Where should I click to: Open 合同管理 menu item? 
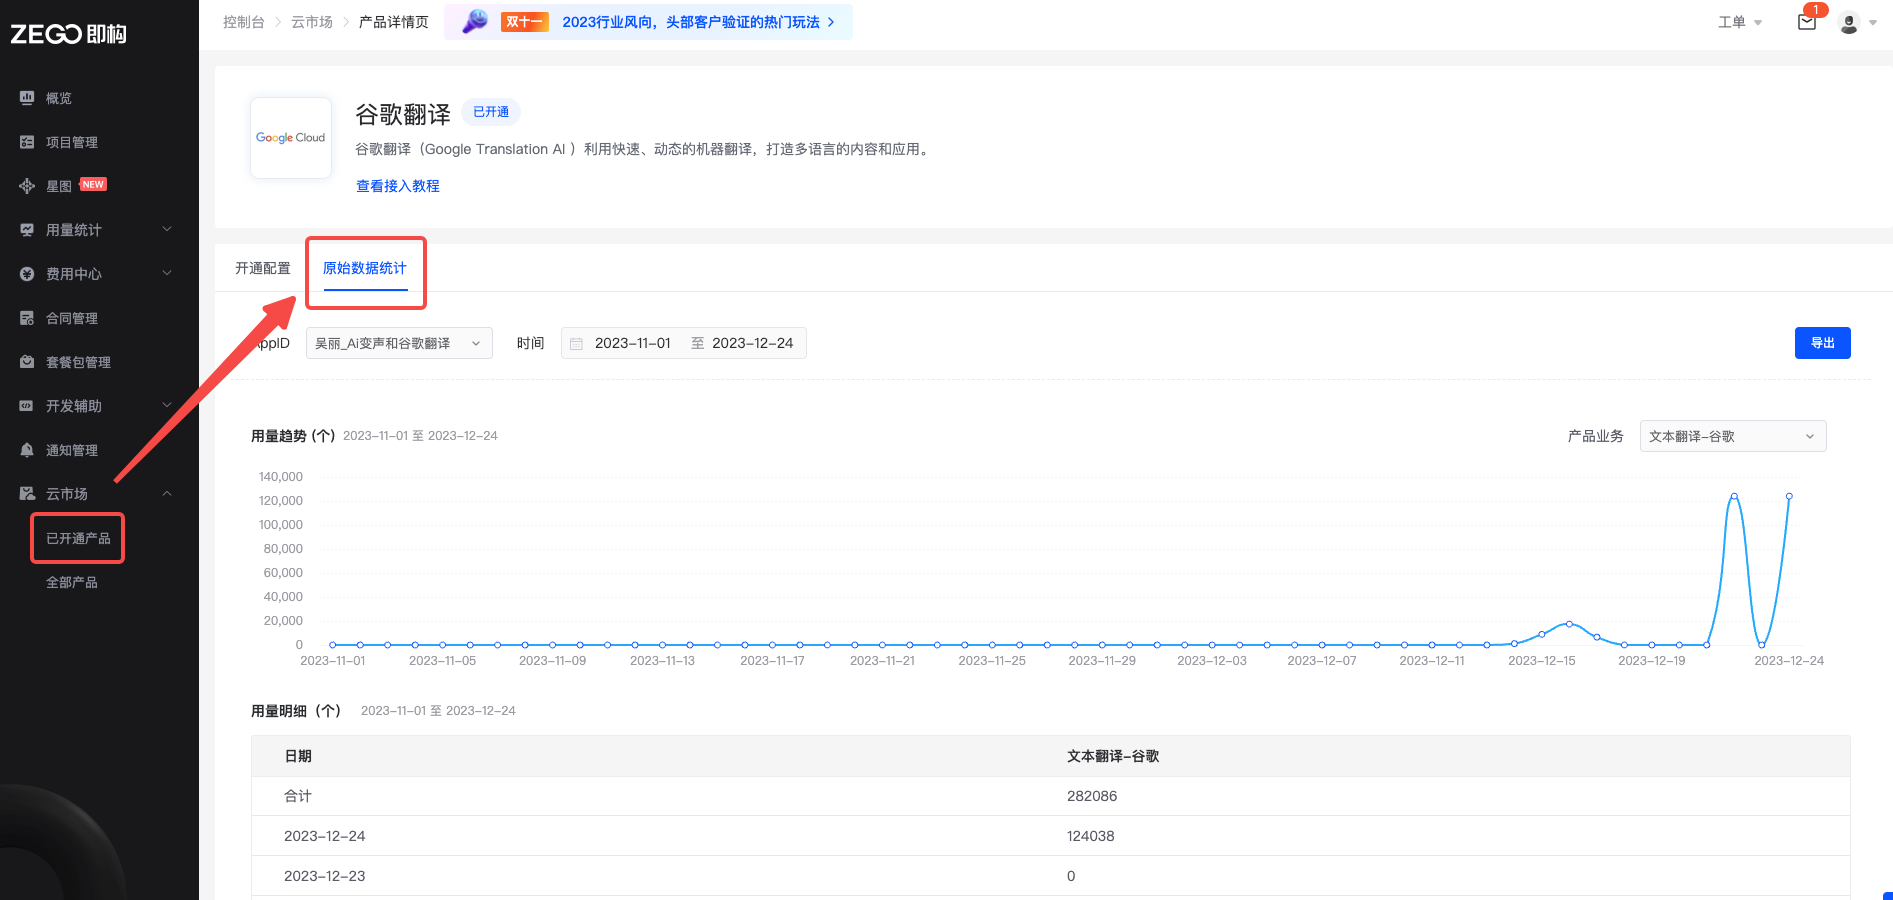click(72, 318)
